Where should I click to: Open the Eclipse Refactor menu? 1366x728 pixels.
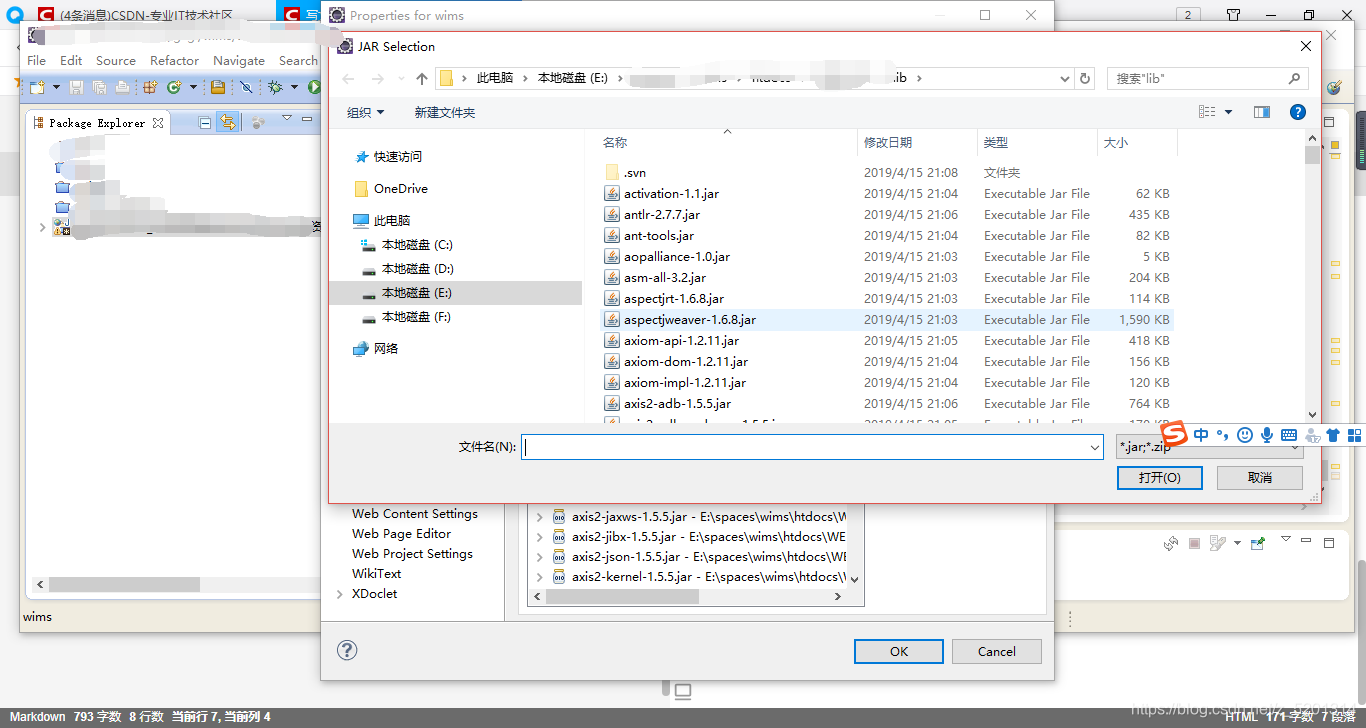[175, 60]
